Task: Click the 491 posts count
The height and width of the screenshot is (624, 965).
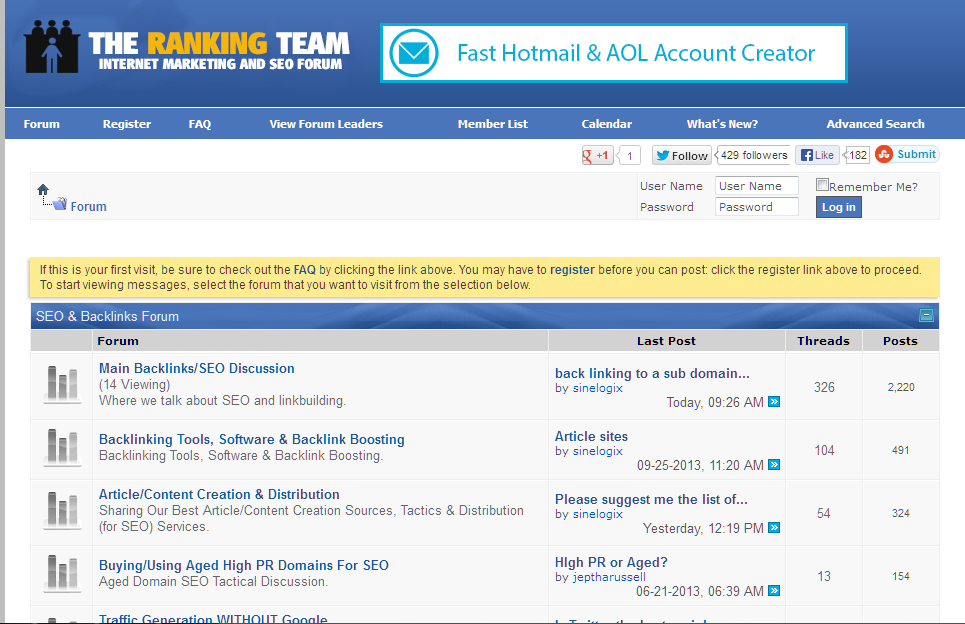Action: click(x=900, y=450)
